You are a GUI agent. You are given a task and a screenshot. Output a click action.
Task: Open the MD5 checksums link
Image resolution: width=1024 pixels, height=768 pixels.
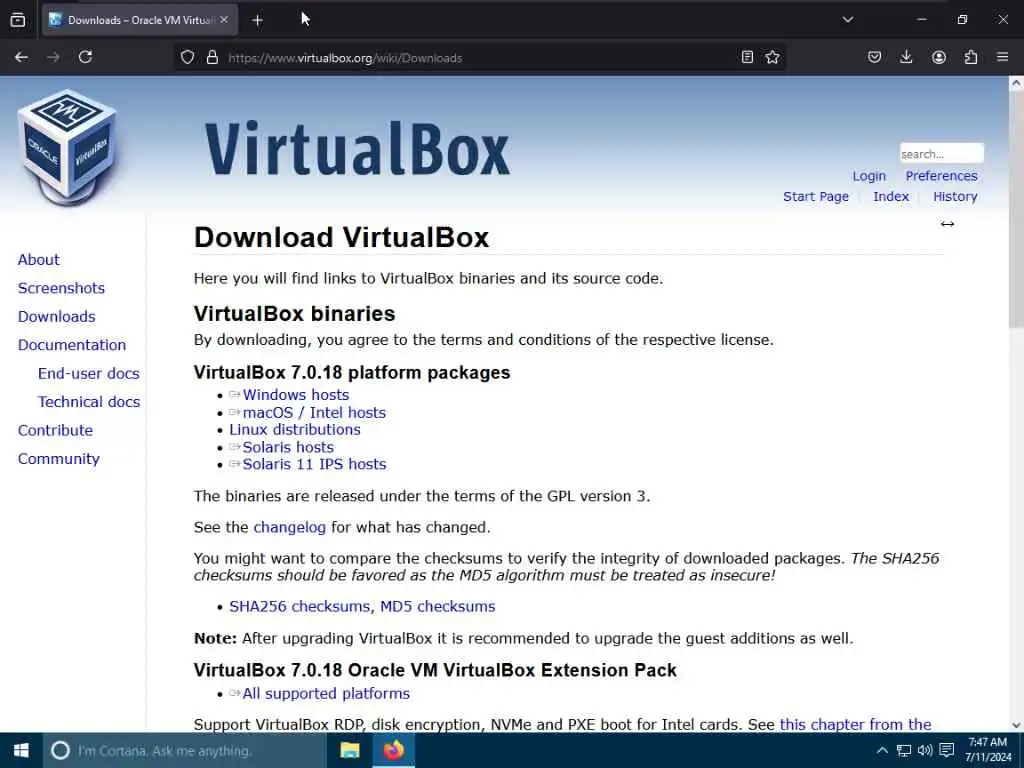(438, 607)
